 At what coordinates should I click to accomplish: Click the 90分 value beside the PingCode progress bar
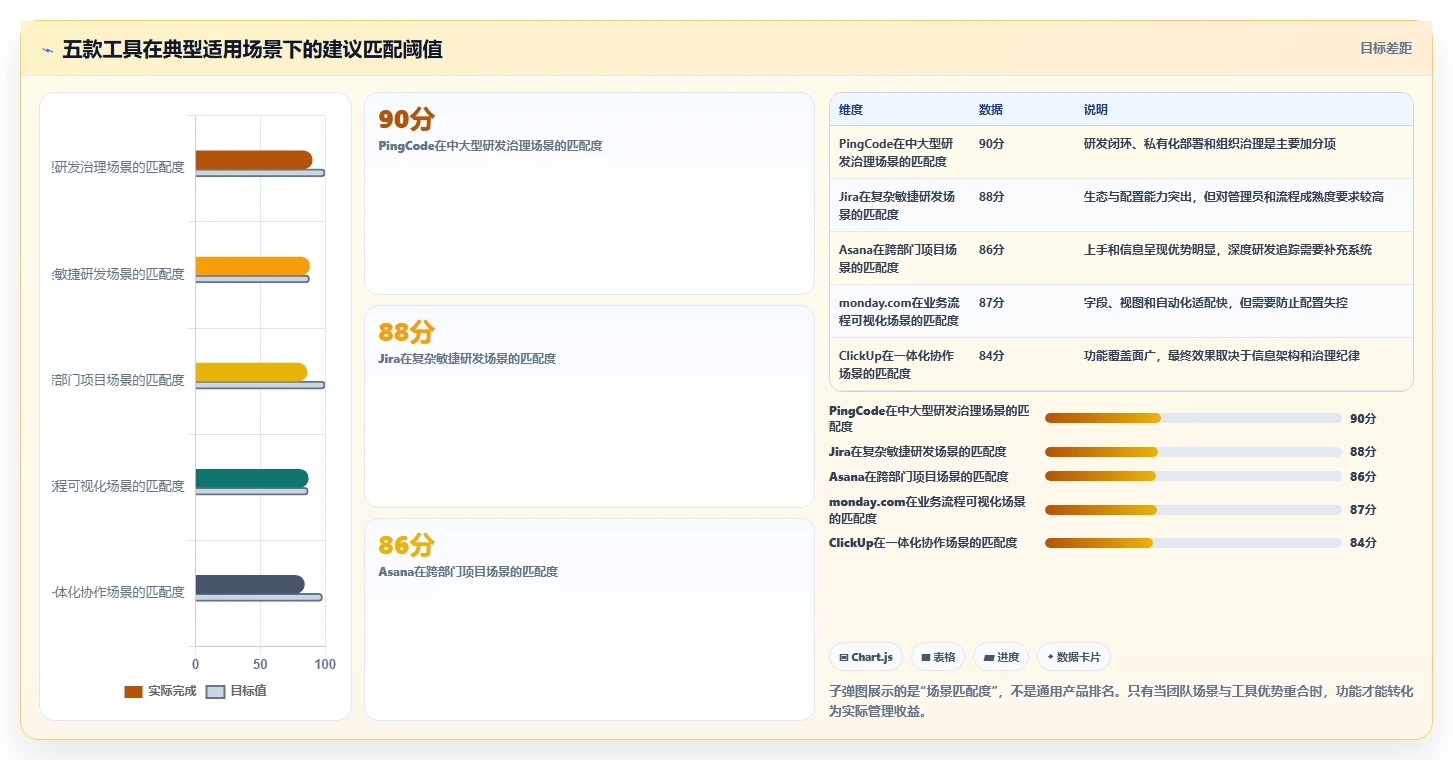pyautogui.click(x=1363, y=419)
